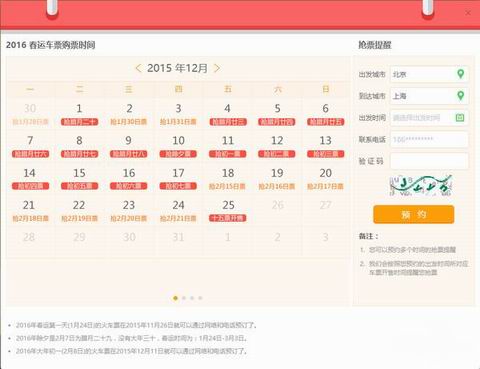Click greyed-out date 31 in last row
Image resolution: width=480 pixels, height=369 pixels.
[178, 237]
